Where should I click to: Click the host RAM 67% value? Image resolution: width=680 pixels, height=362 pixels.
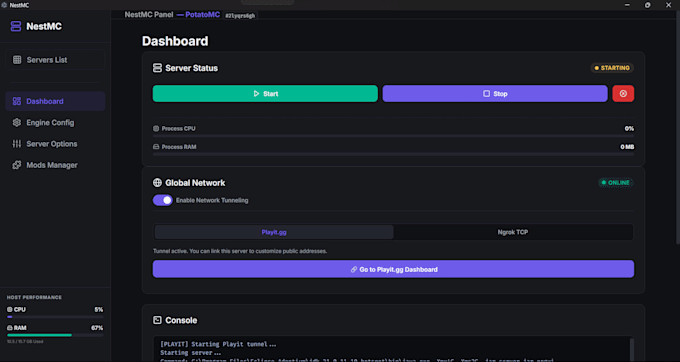pyautogui.click(x=97, y=328)
